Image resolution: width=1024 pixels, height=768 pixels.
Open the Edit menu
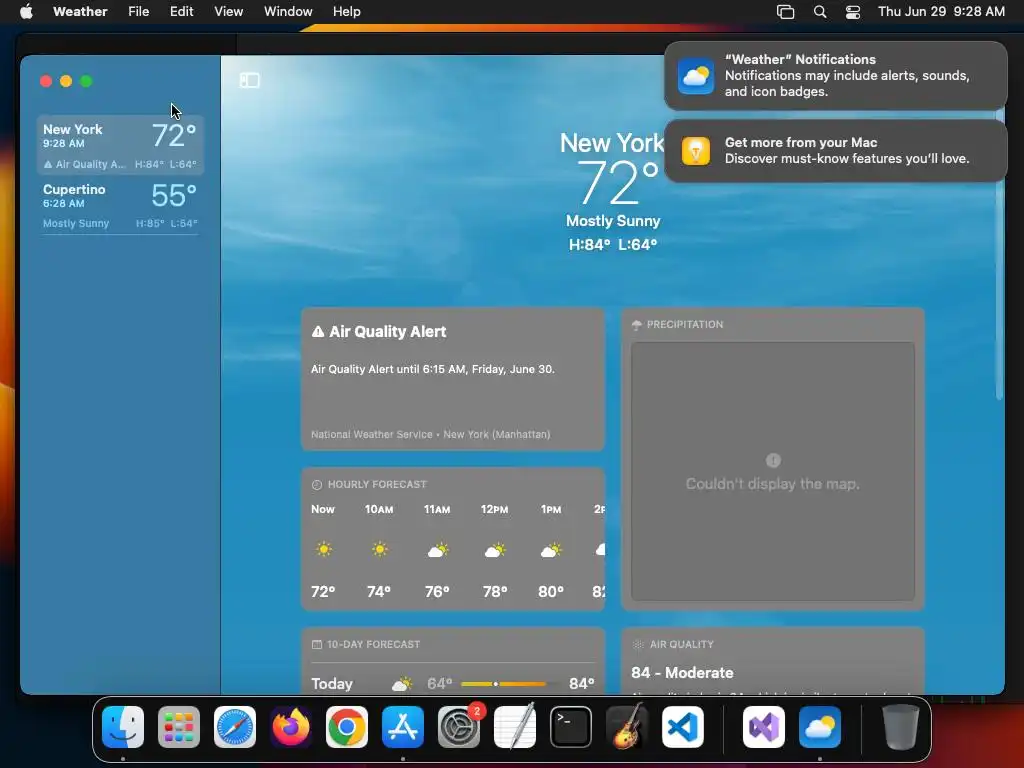click(x=182, y=11)
